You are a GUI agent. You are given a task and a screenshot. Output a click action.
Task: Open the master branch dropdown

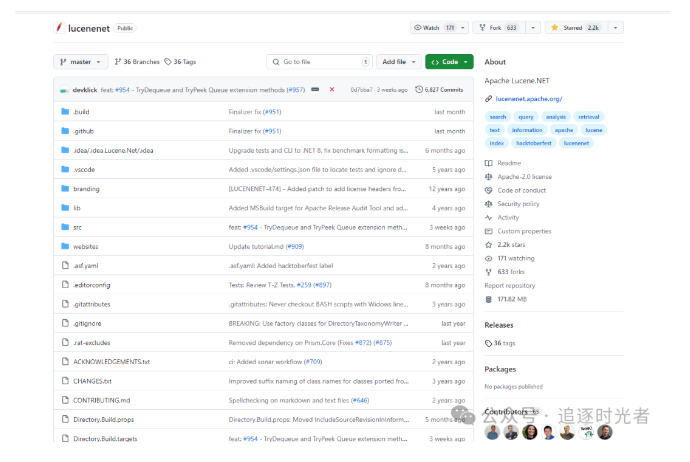(x=80, y=62)
